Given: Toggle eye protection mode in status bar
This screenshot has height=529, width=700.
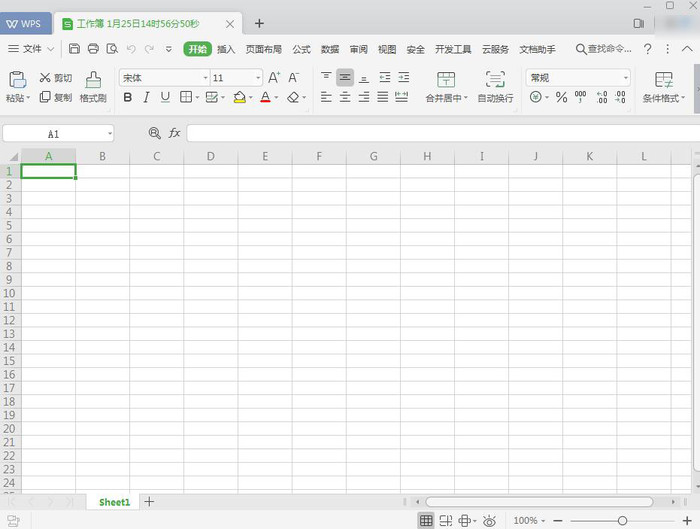Looking at the screenshot, I should (489, 521).
